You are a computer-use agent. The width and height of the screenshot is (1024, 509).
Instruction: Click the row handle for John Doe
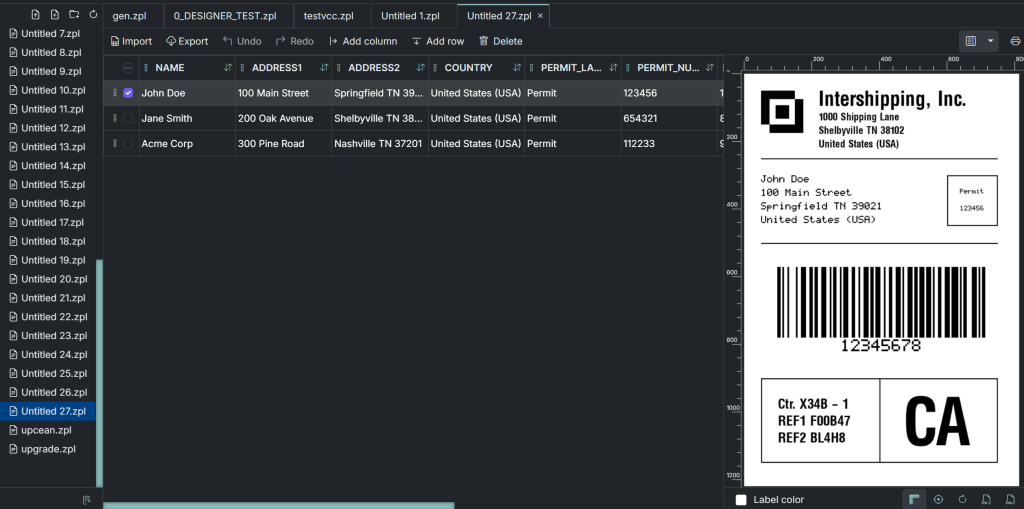coord(115,93)
